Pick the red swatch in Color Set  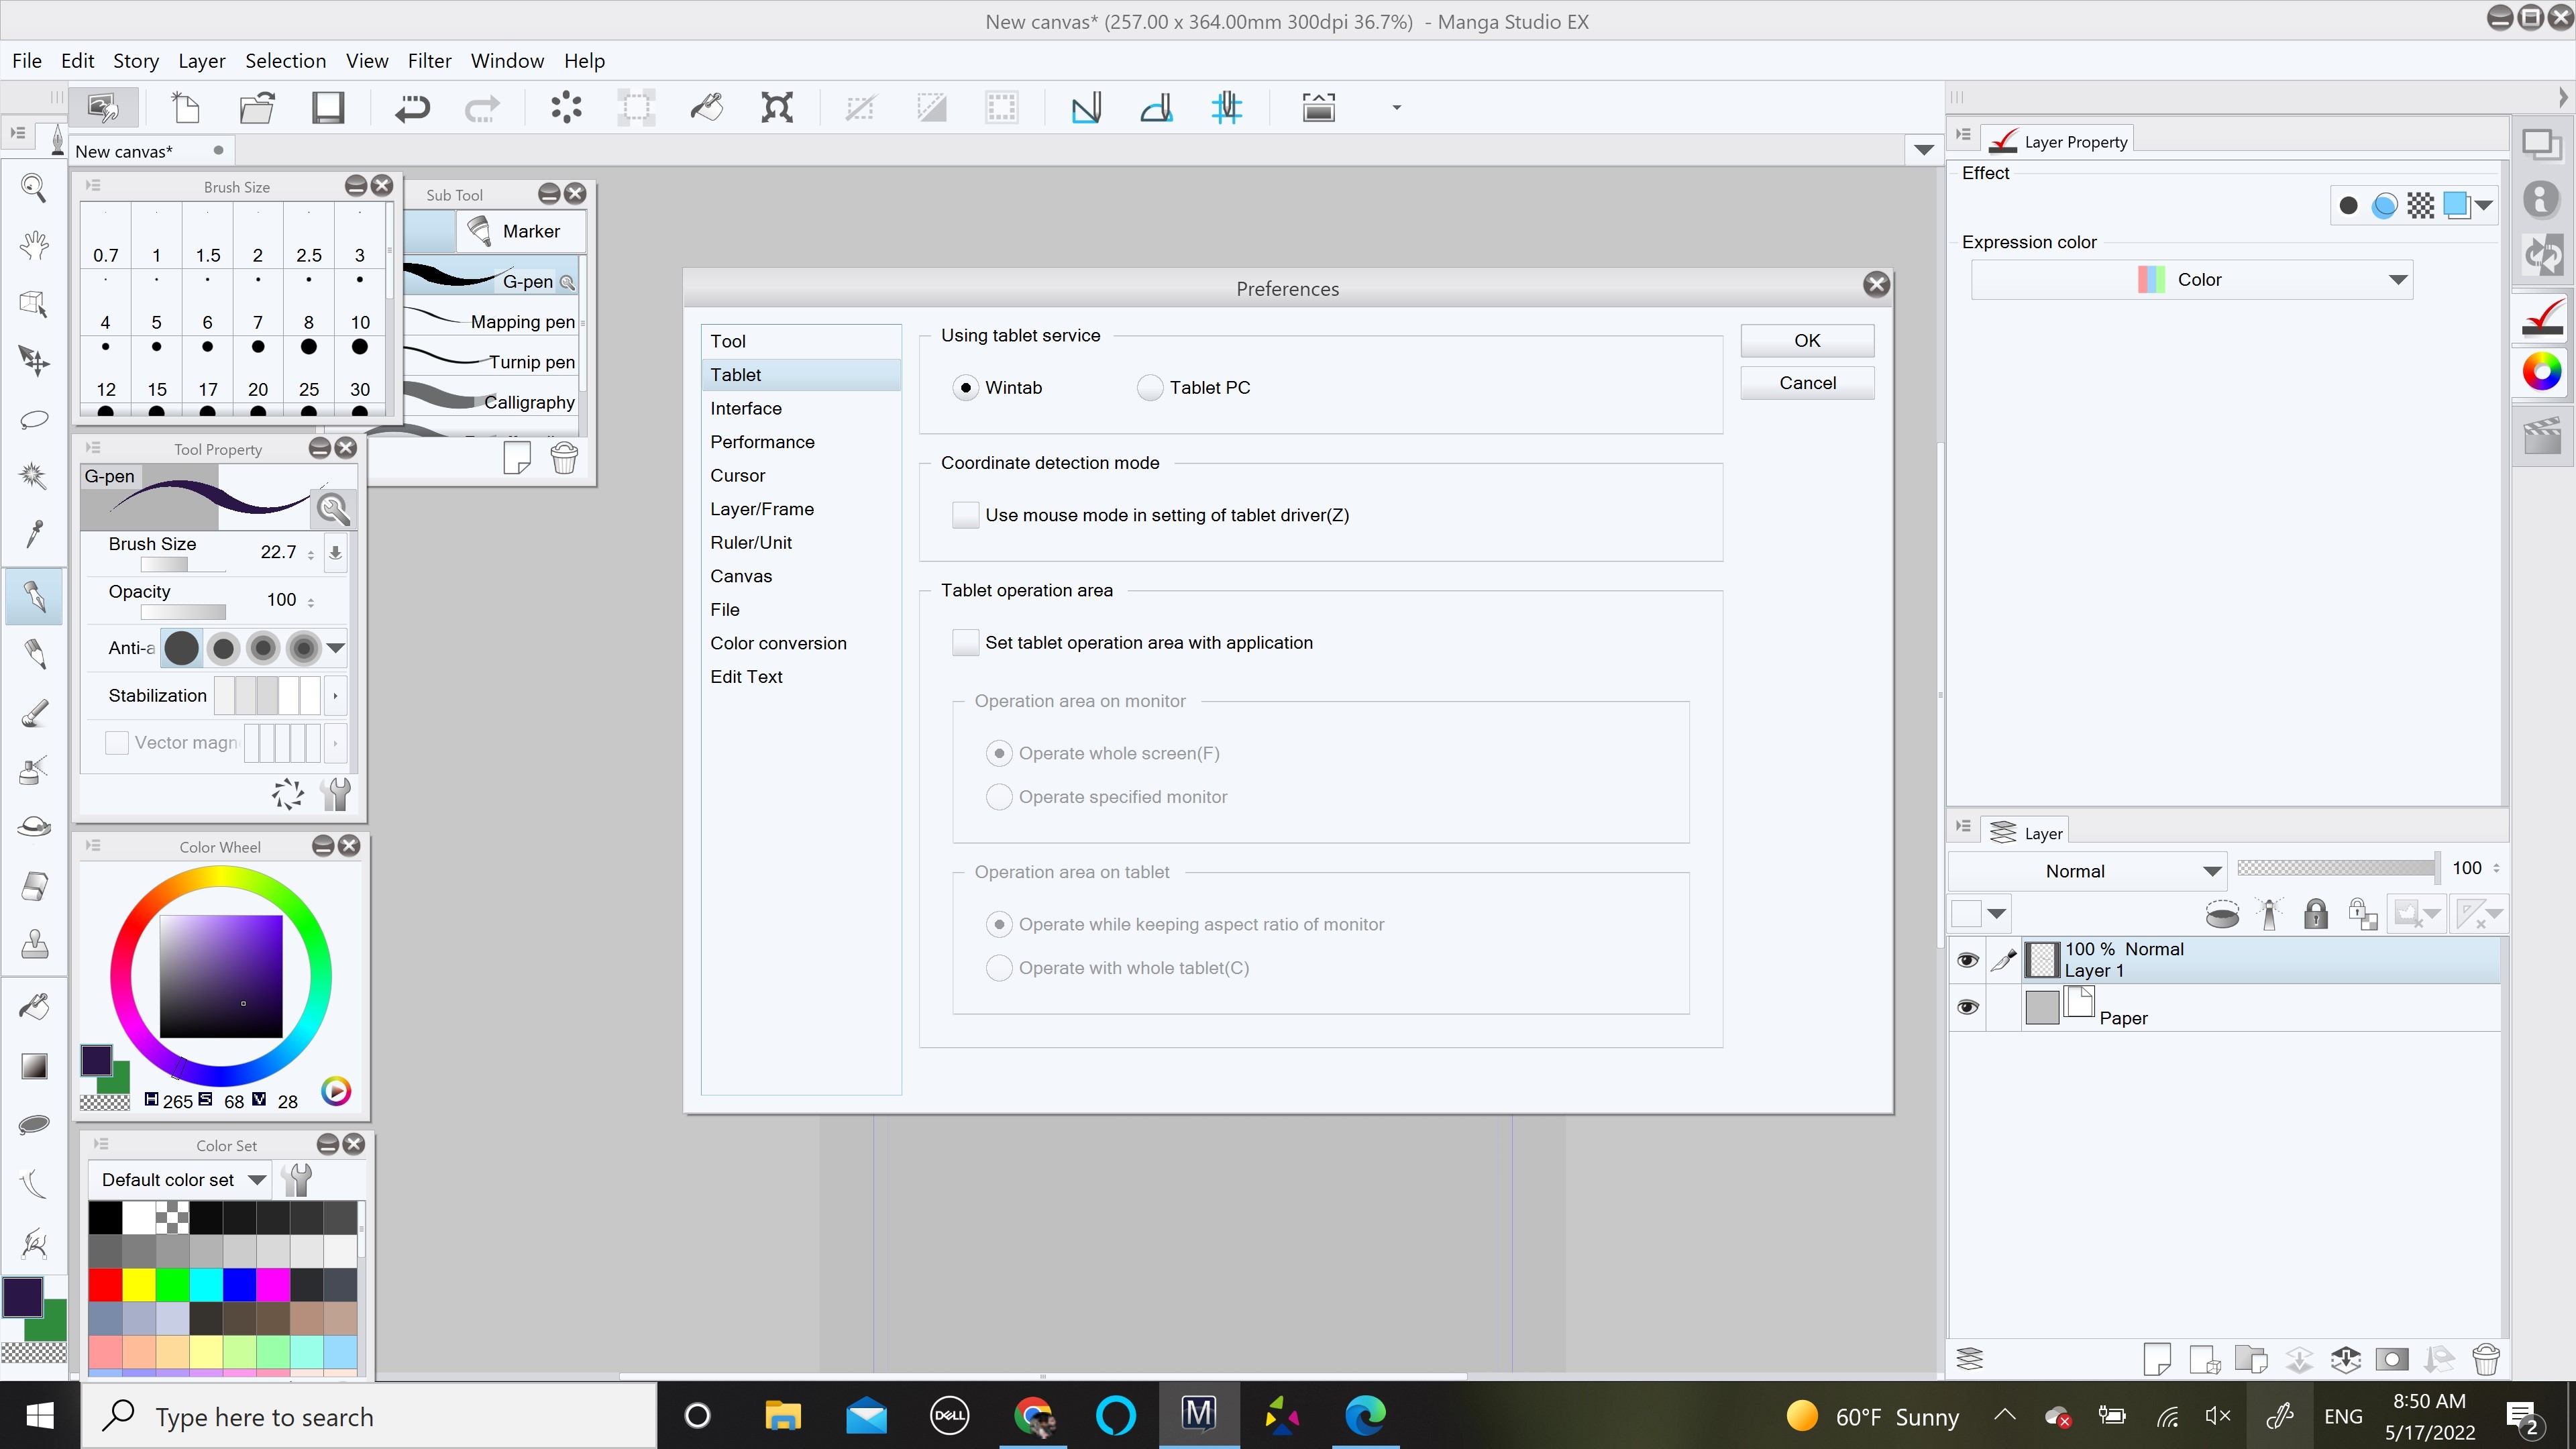[105, 1284]
